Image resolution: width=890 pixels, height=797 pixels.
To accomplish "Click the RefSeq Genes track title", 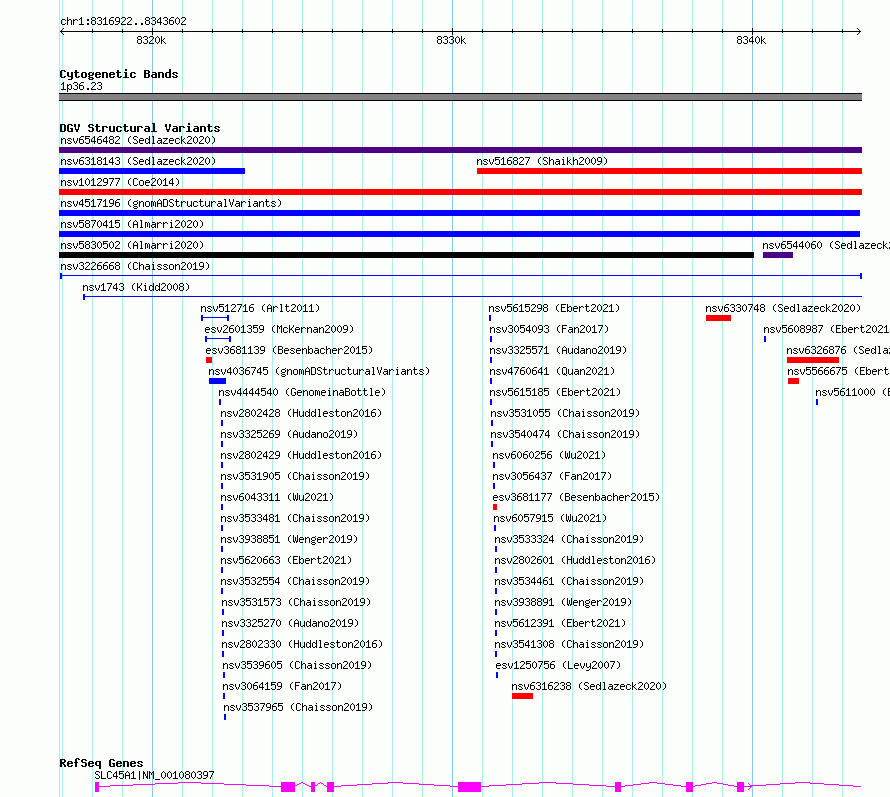I will [x=101, y=763].
